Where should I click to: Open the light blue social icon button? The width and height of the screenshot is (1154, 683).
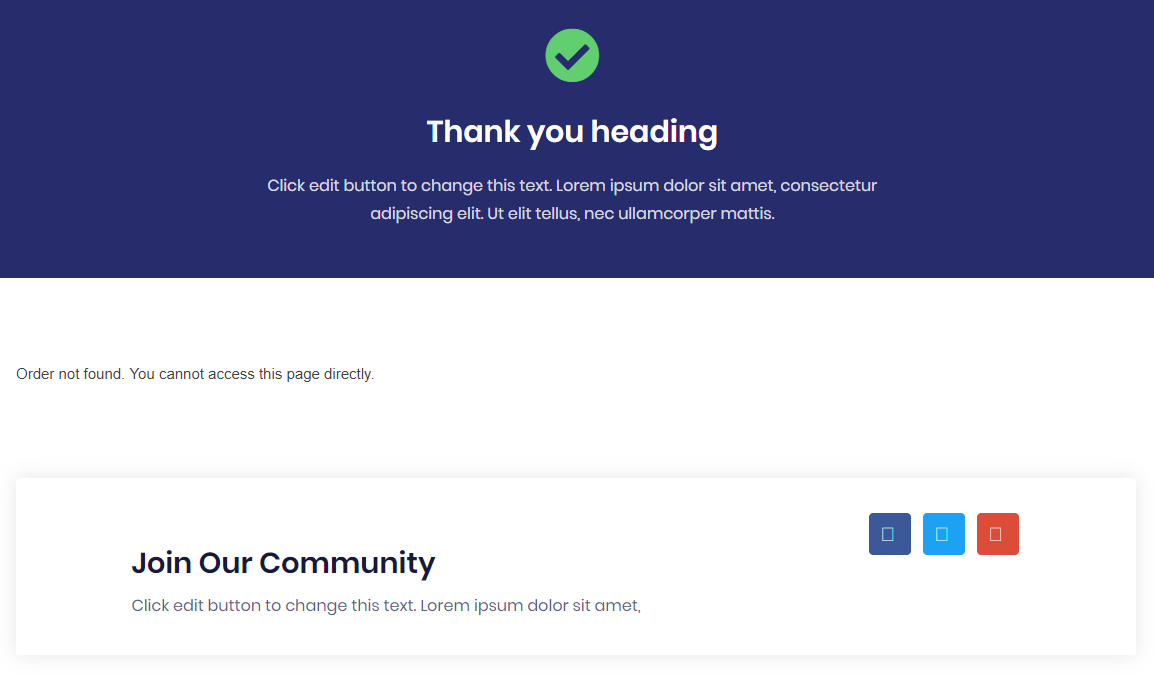click(943, 534)
